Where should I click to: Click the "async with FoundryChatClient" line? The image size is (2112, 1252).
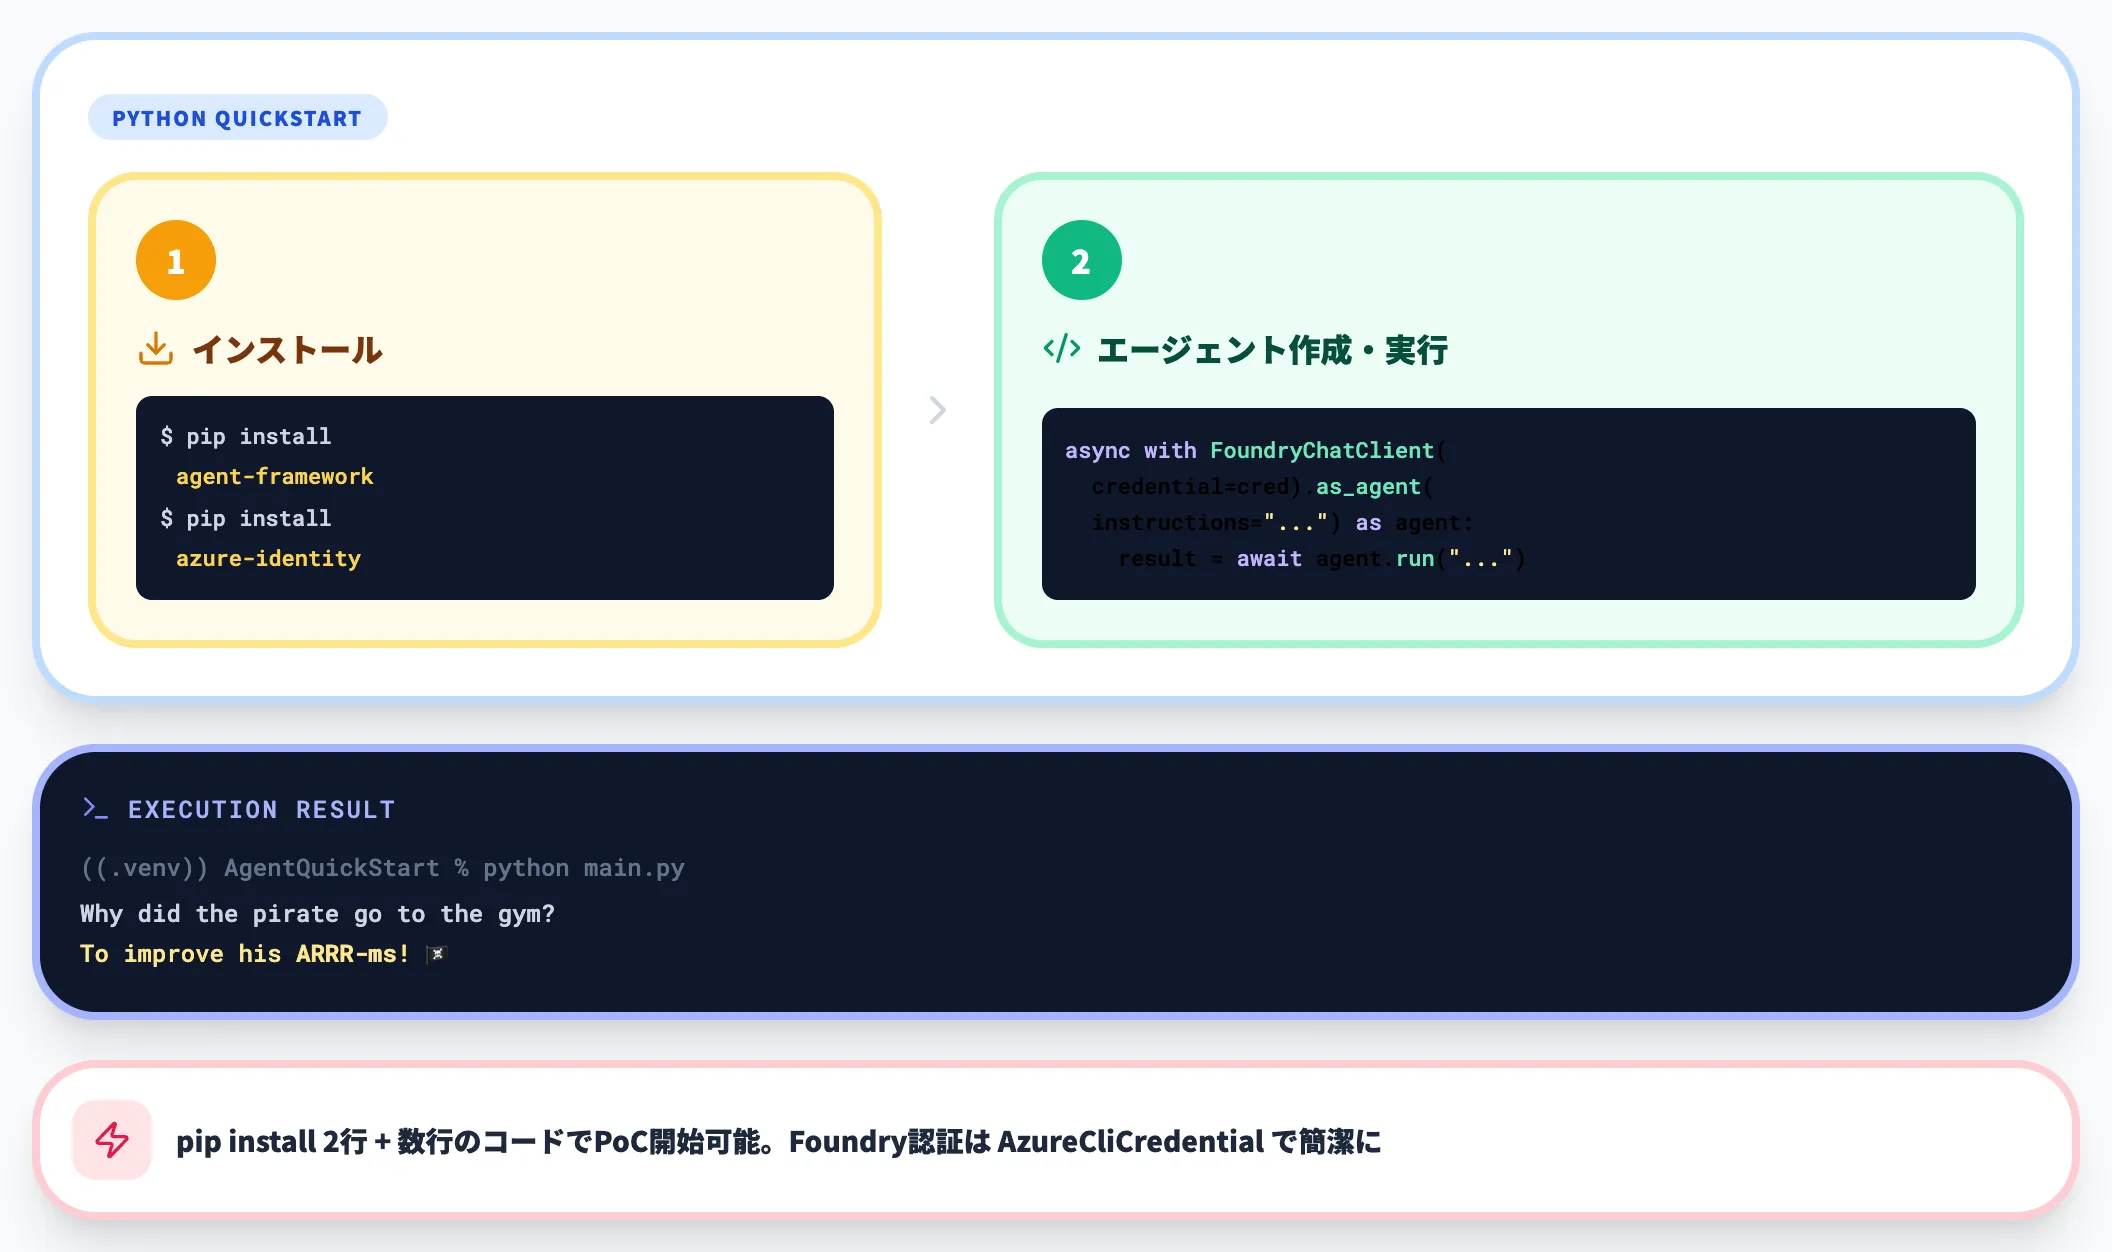[x=1255, y=451]
